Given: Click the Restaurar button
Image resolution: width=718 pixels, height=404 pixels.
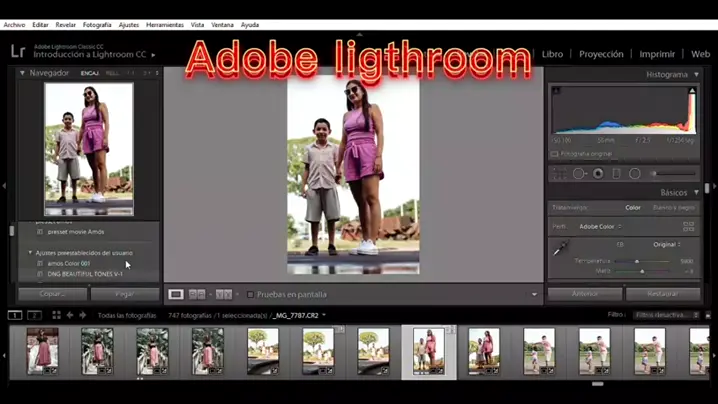Looking at the screenshot, I should [x=663, y=294].
